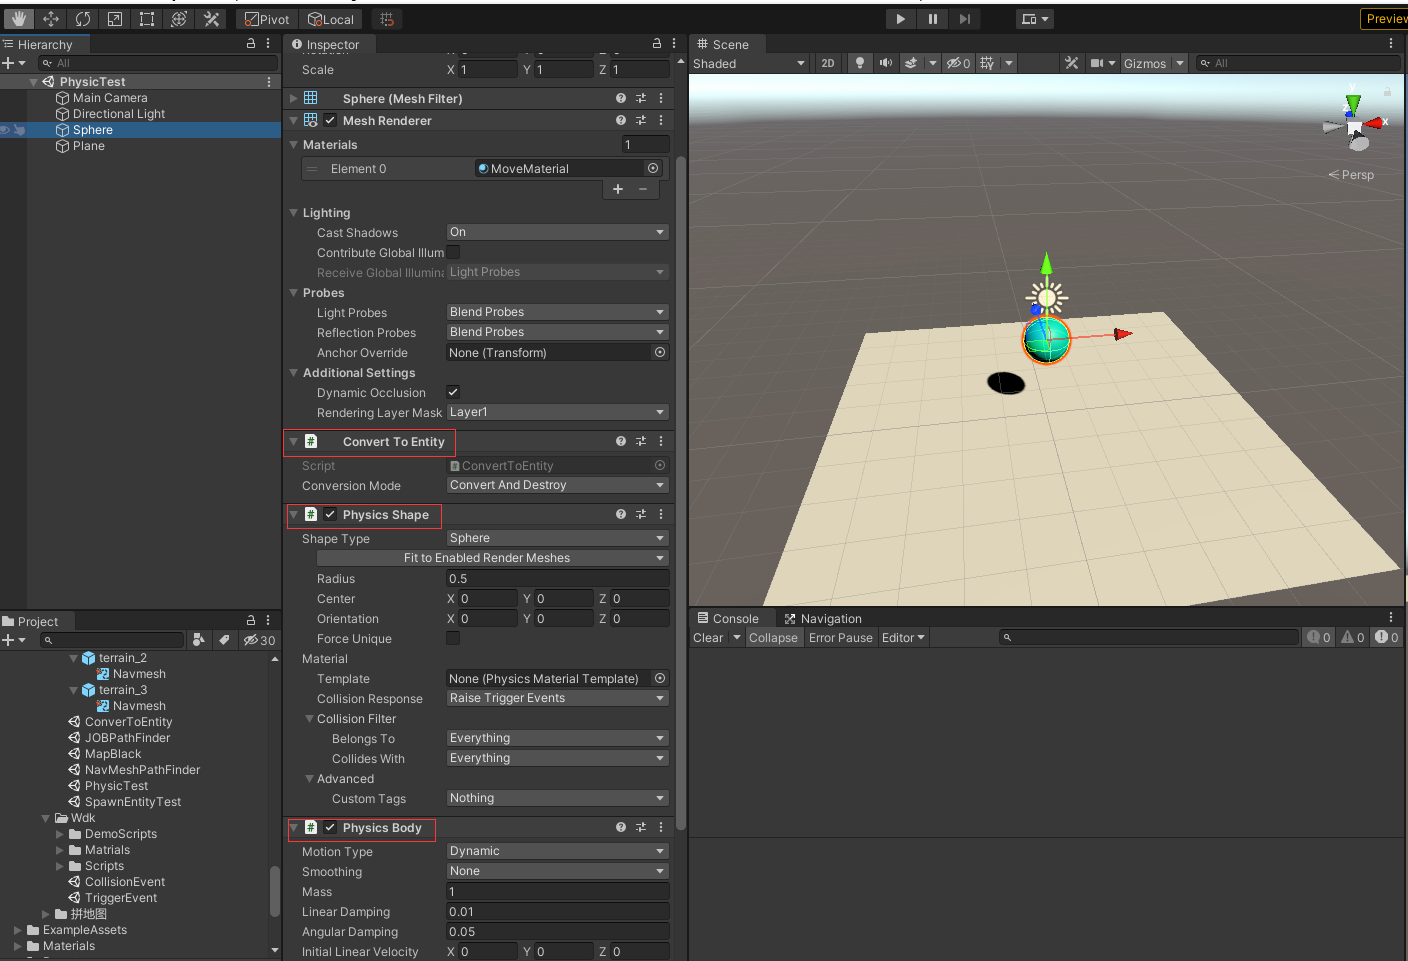The height and width of the screenshot is (961, 1408).
Task: Toggle grid snapping icon in toolbar
Action: [x=387, y=19]
